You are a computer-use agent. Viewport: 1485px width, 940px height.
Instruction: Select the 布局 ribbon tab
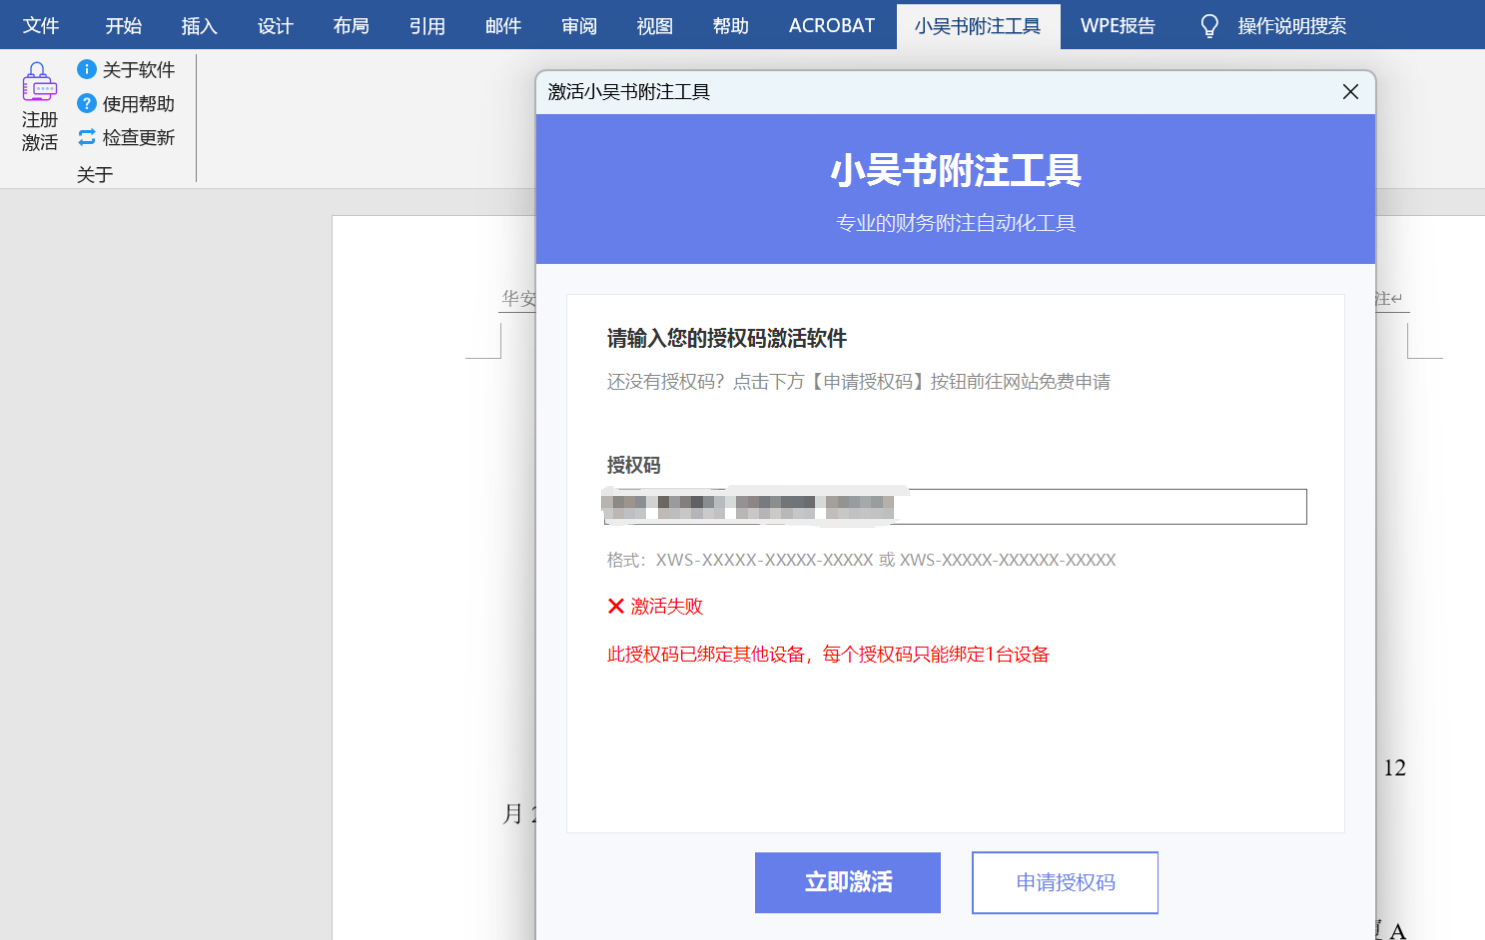[351, 26]
